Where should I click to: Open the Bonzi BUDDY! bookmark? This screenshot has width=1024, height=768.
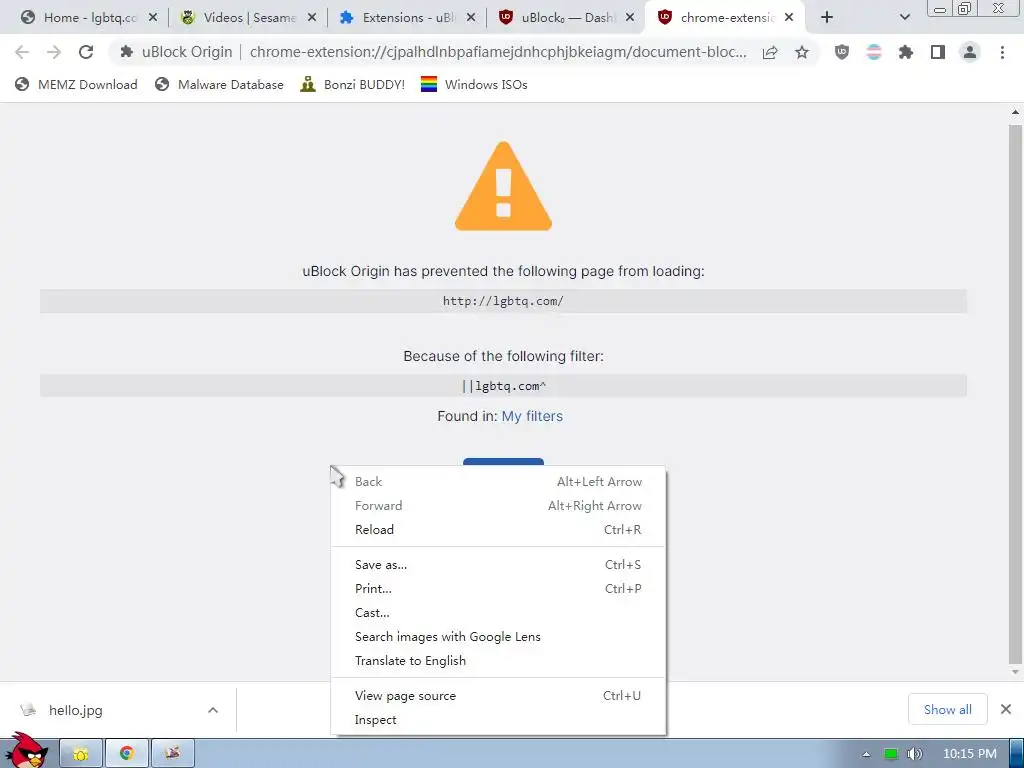[x=353, y=85]
